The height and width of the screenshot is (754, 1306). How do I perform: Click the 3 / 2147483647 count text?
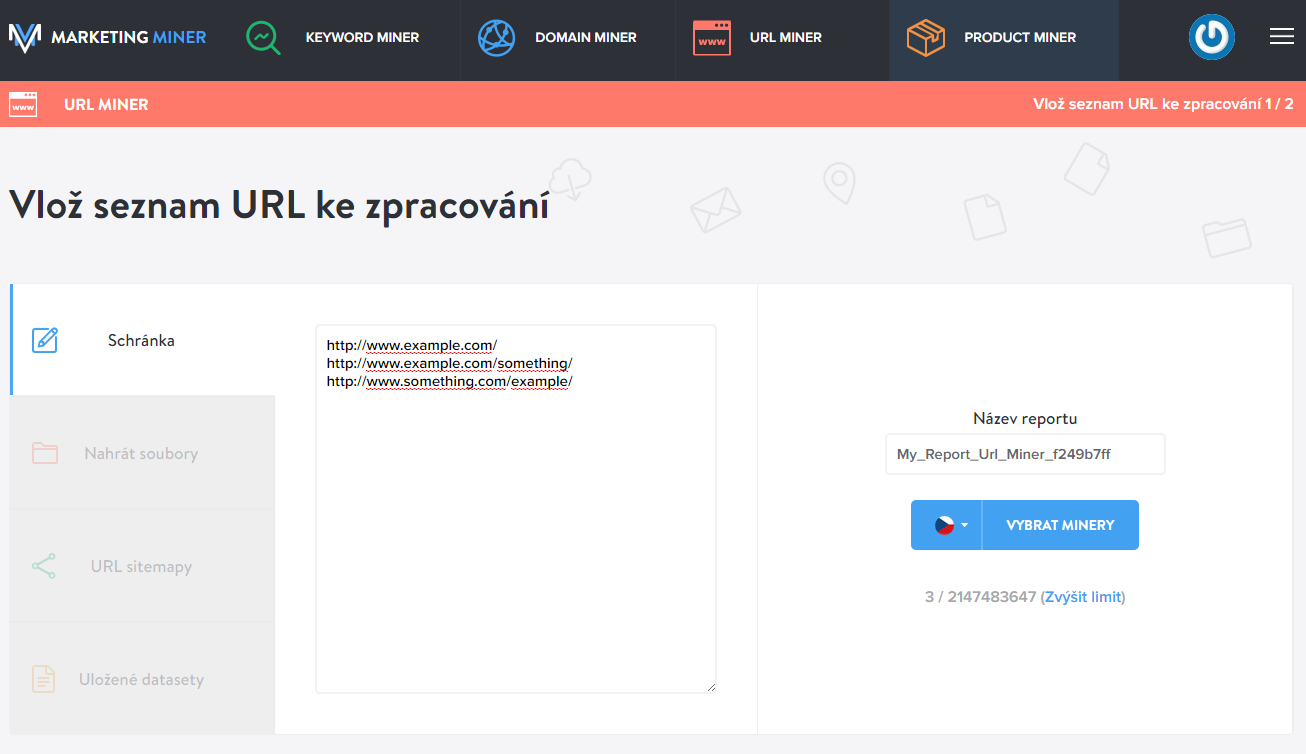(x=980, y=597)
